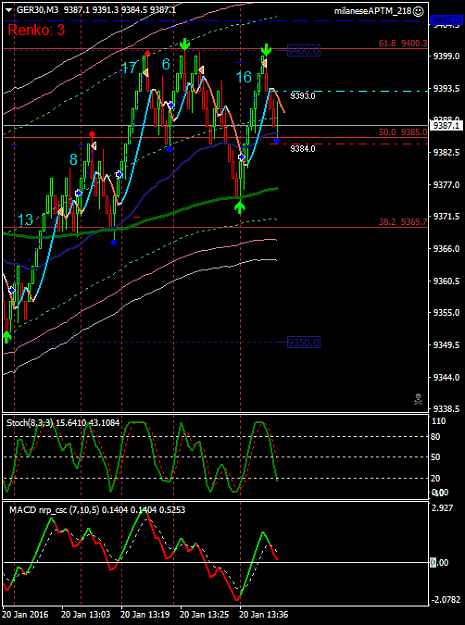Select the Fibonacci '38.2 9369.7' label
Viewport: 465px width, 625px height.
pos(403,222)
